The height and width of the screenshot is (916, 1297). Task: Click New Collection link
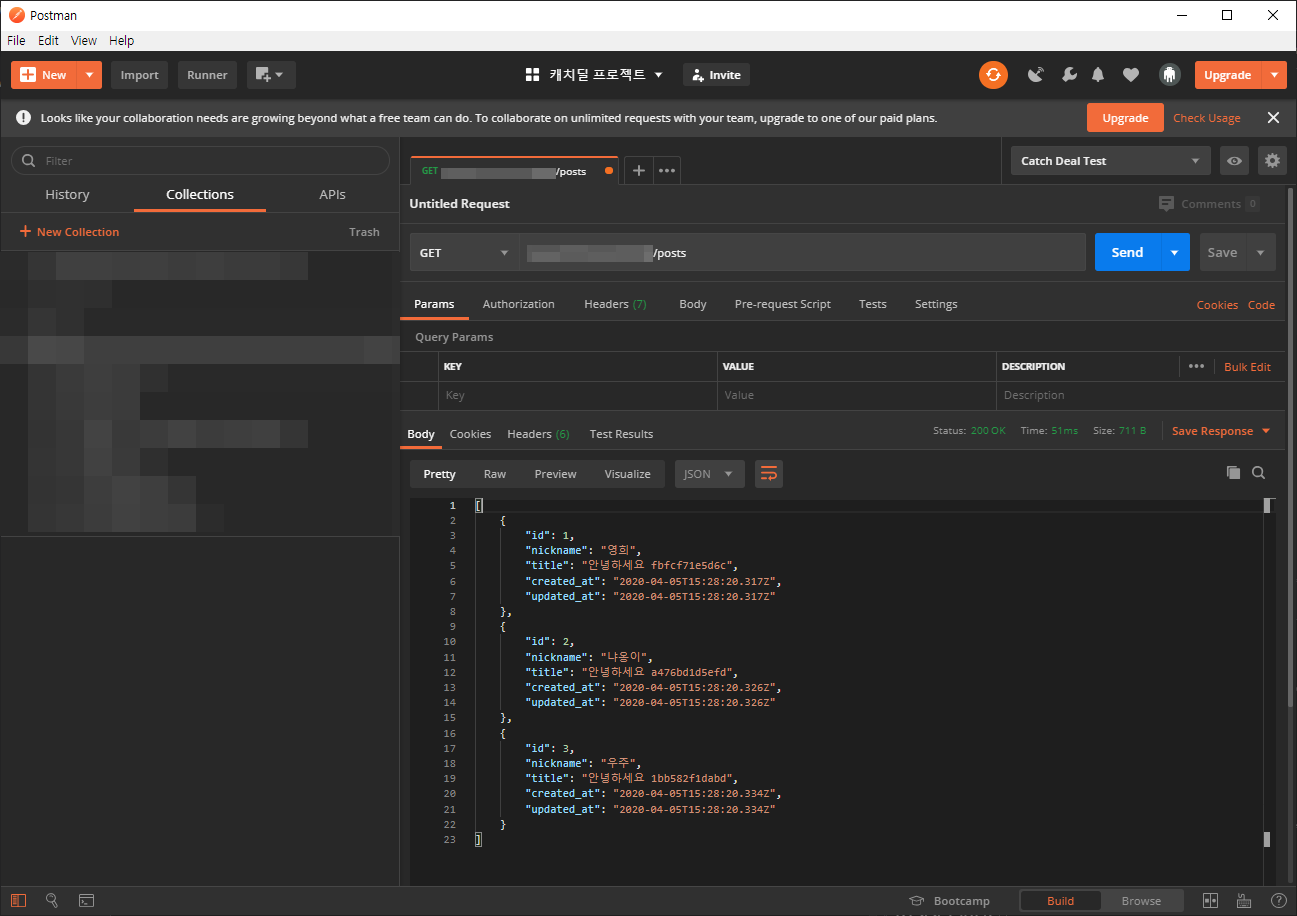pyautogui.click(x=69, y=232)
